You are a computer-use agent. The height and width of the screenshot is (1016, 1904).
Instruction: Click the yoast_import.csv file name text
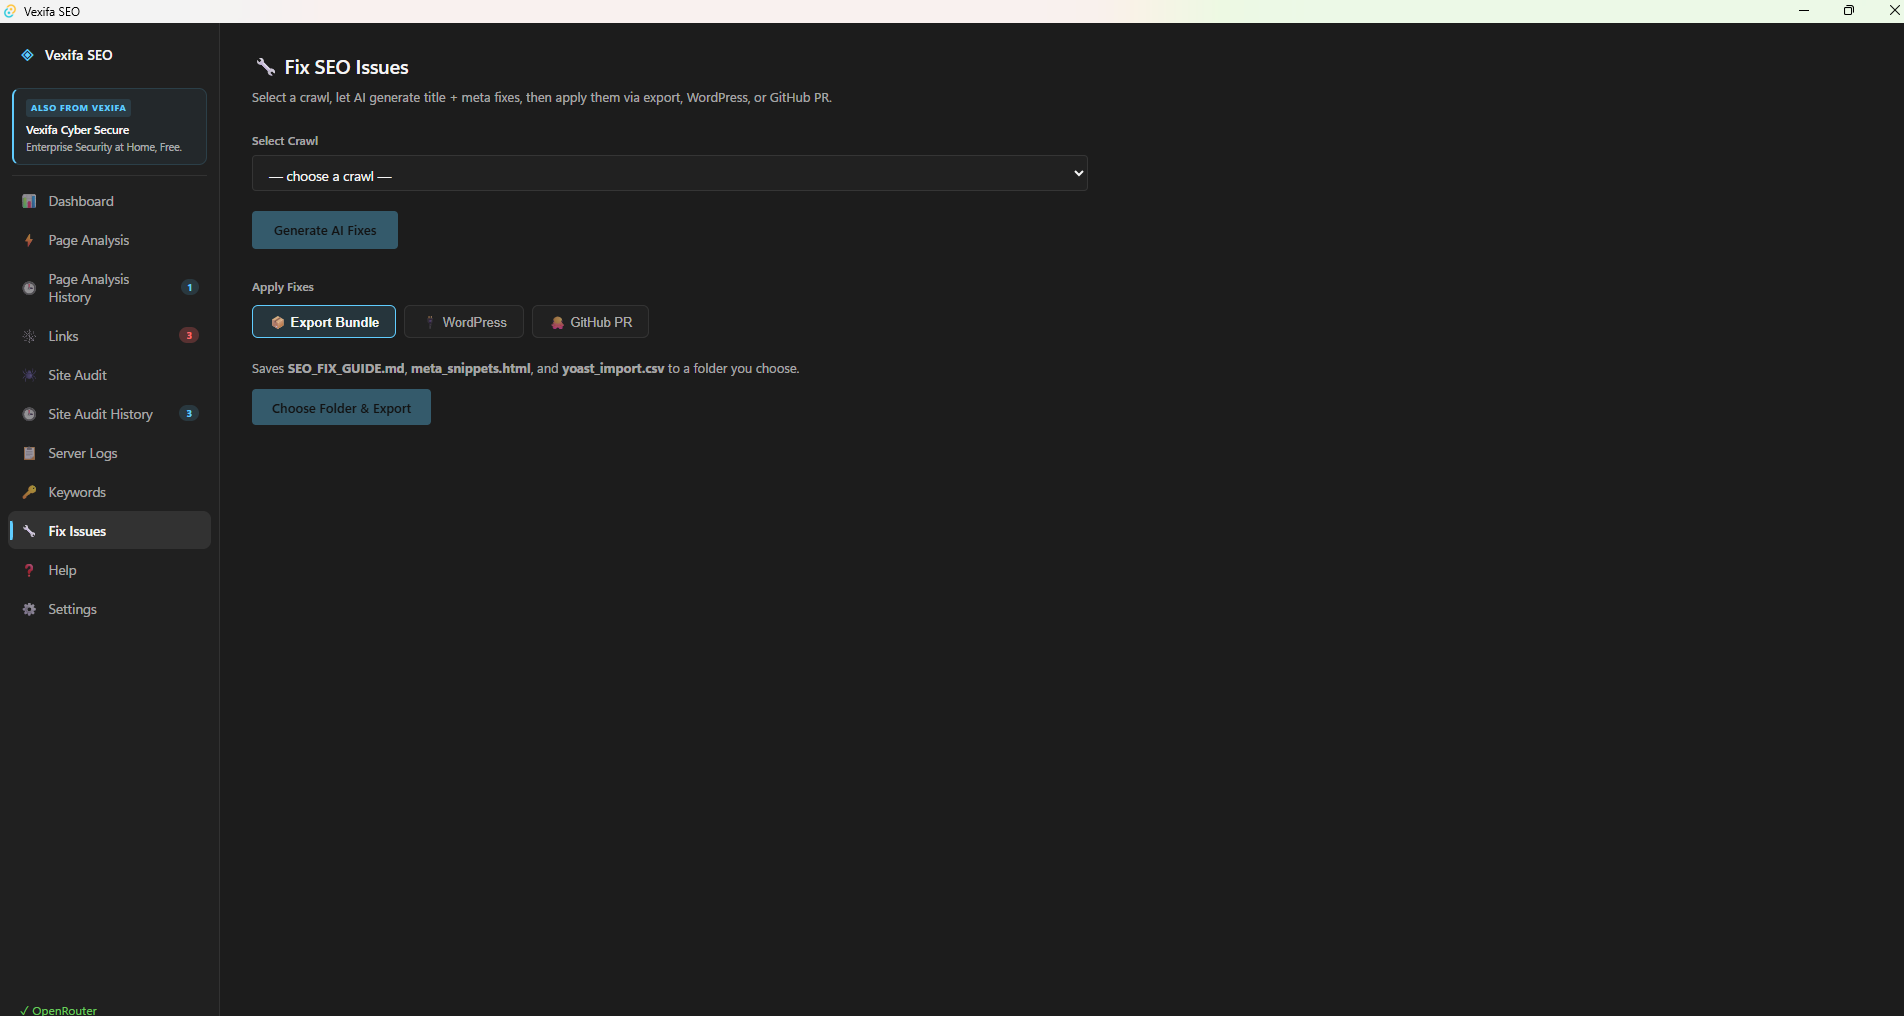[613, 369]
